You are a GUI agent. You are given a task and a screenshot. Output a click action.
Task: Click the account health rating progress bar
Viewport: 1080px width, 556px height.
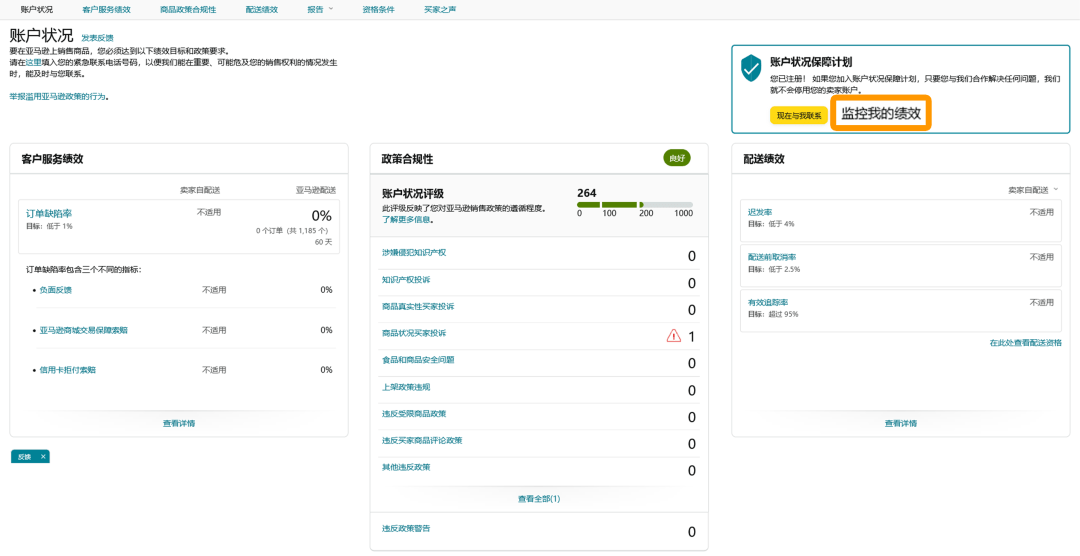pyautogui.click(x=634, y=205)
